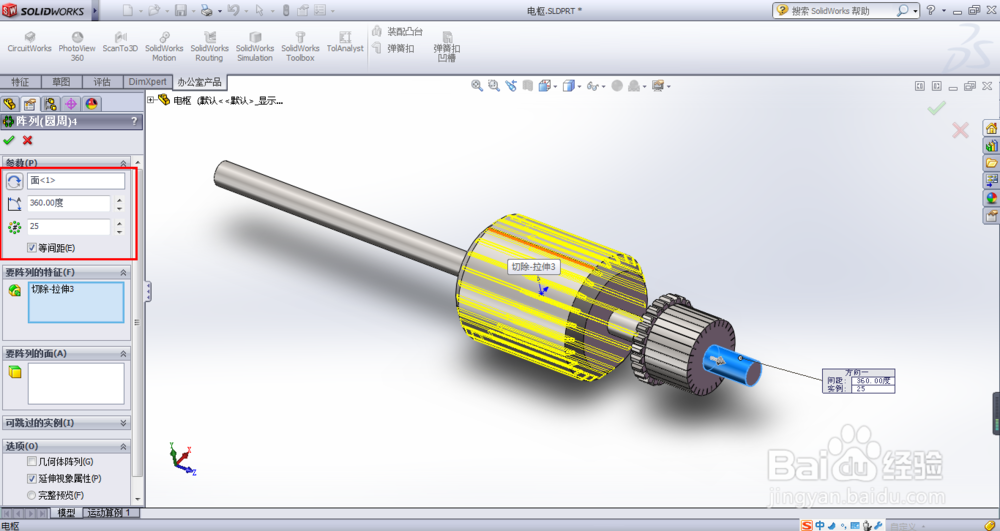
Task: Open the DisplayManager tab icon
Action: [91, 104]
